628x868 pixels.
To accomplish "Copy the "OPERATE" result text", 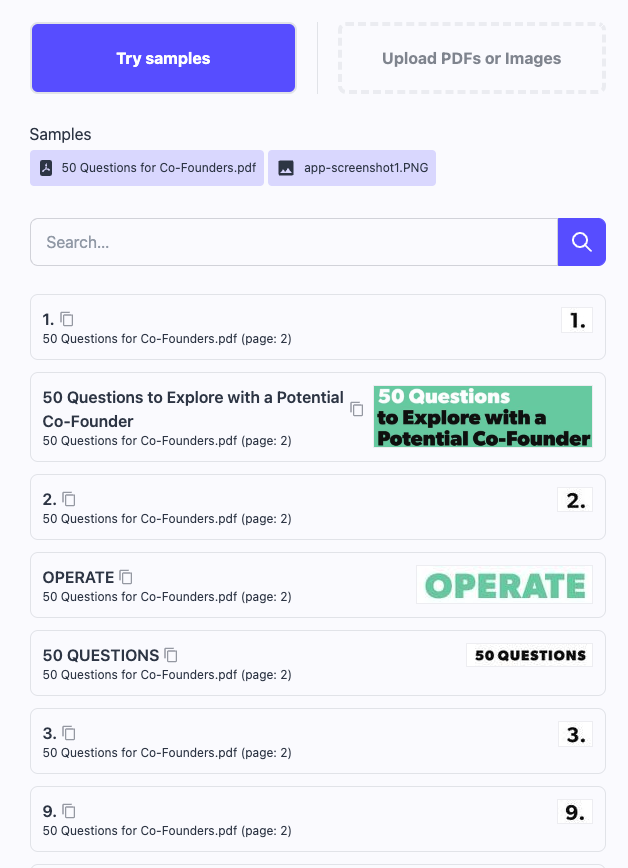I will [x=126, y=577].
